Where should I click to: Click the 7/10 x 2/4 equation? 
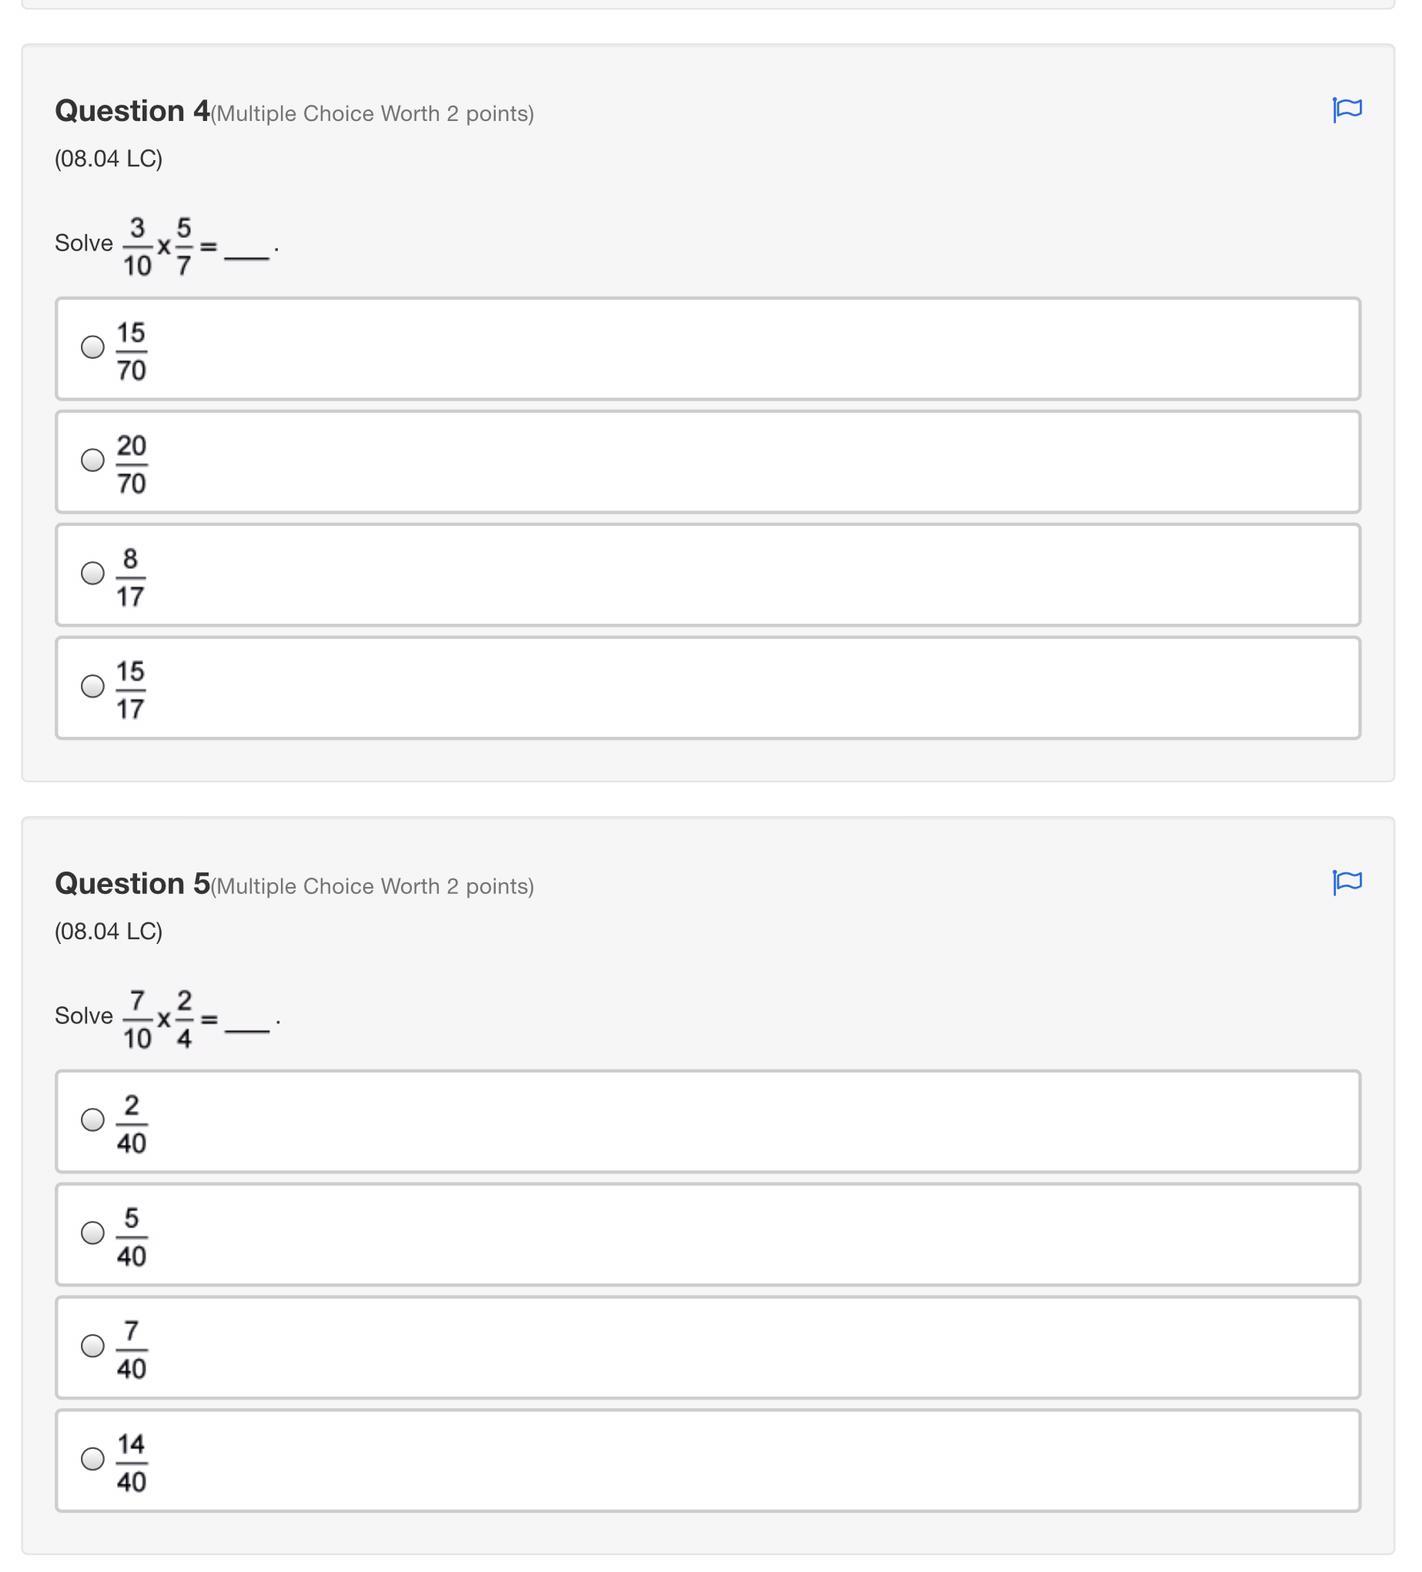point(168,1018)
